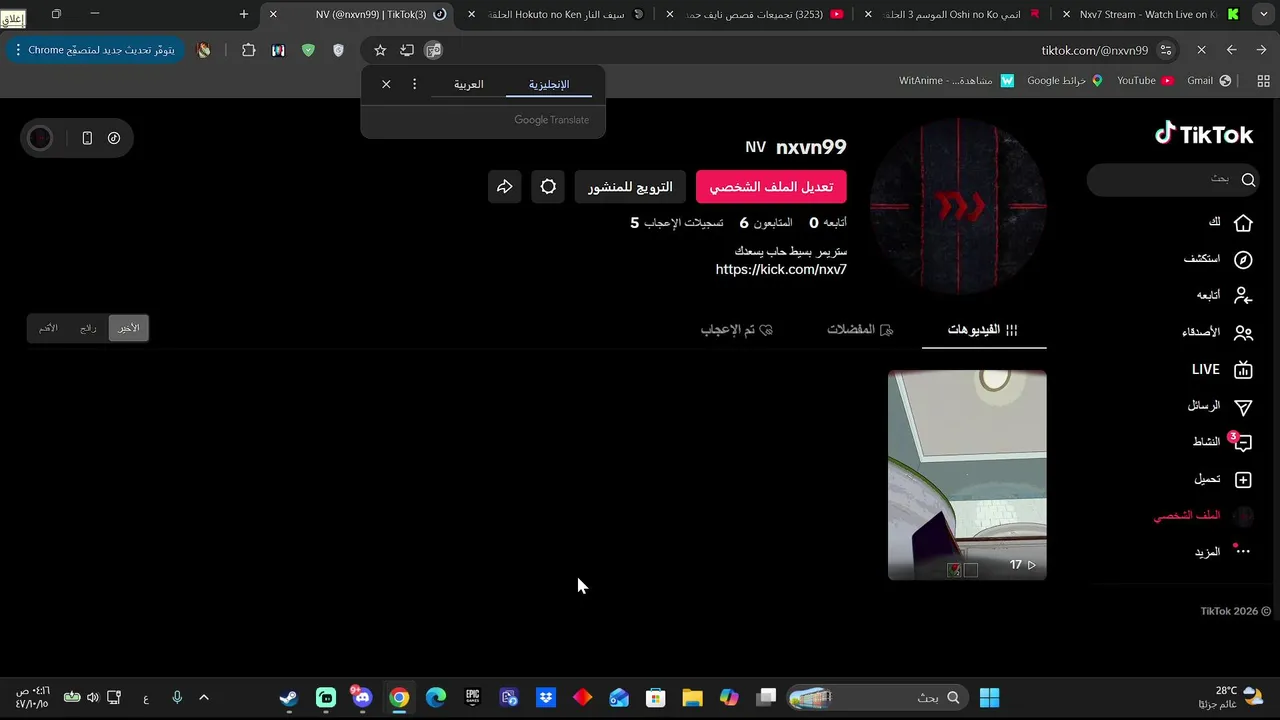This screenshot has width=1280, height=720.
Task: Click the search magnifier icon in TikTok
Action: point(1248,180)
